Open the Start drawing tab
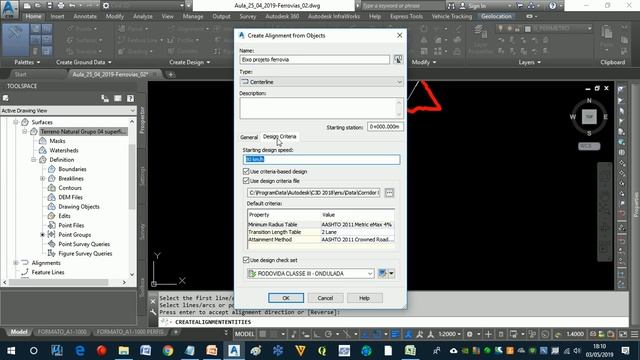 tap(20, 74)
